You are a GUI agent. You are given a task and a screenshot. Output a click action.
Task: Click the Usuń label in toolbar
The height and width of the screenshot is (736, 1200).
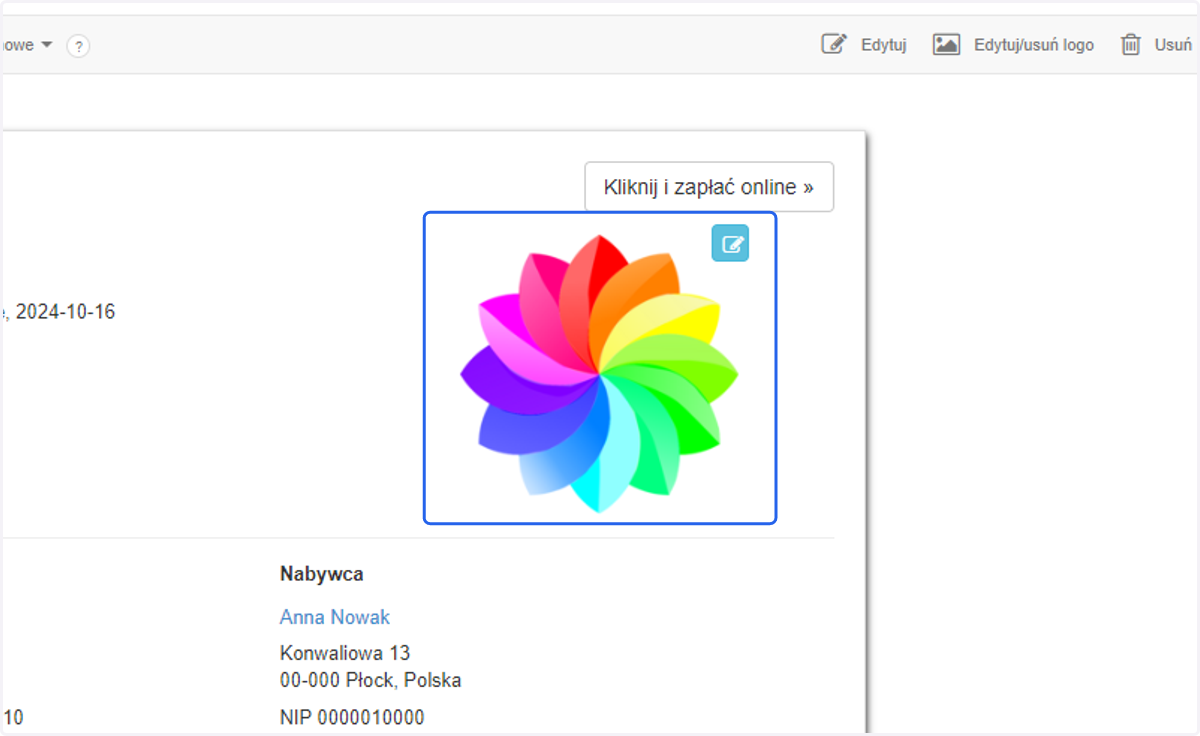(x=1173, y=45)
